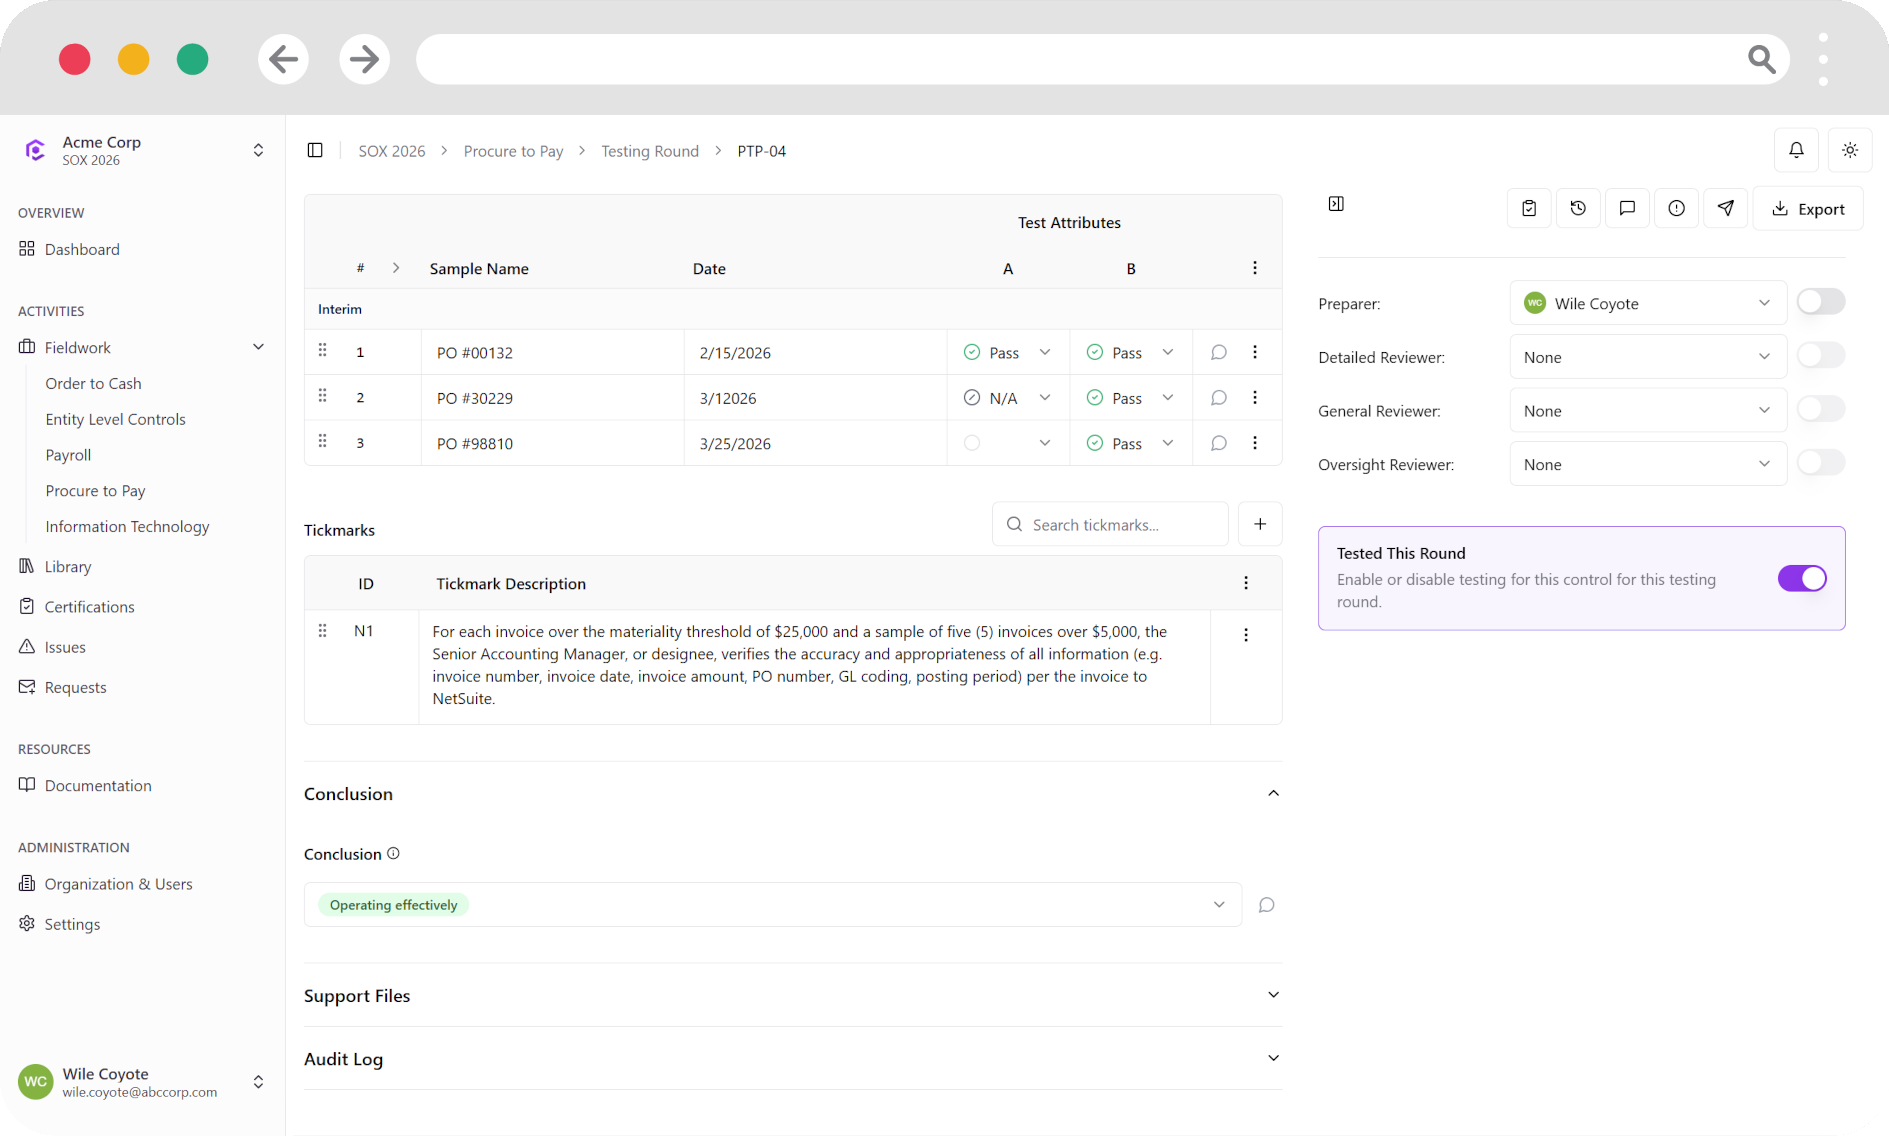Collapse the right panel icon

tap(1336, 204)
